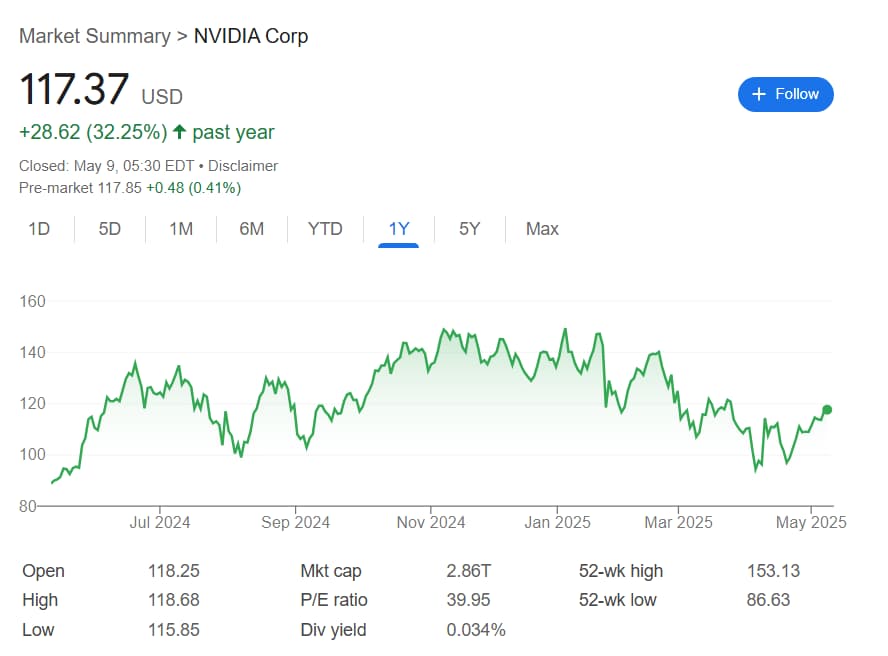Click the 52-wk high value 153.13

(x=772, y=571)
